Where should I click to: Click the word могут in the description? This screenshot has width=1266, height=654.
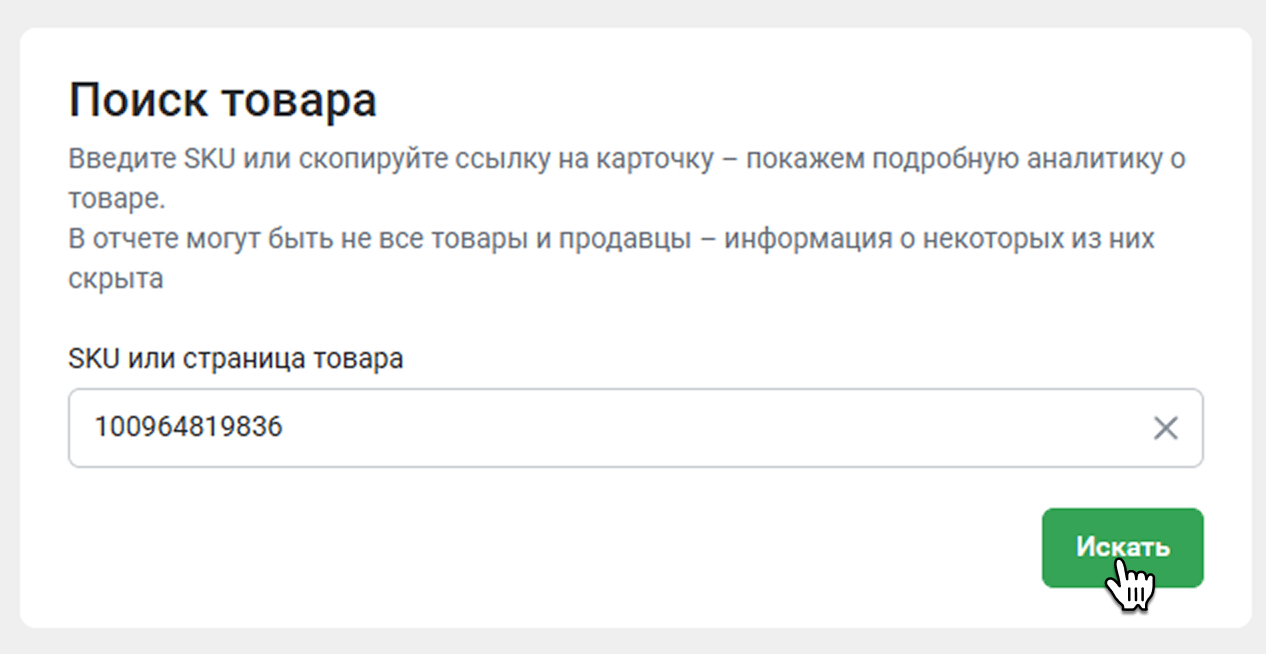click(x=208, y=240)
